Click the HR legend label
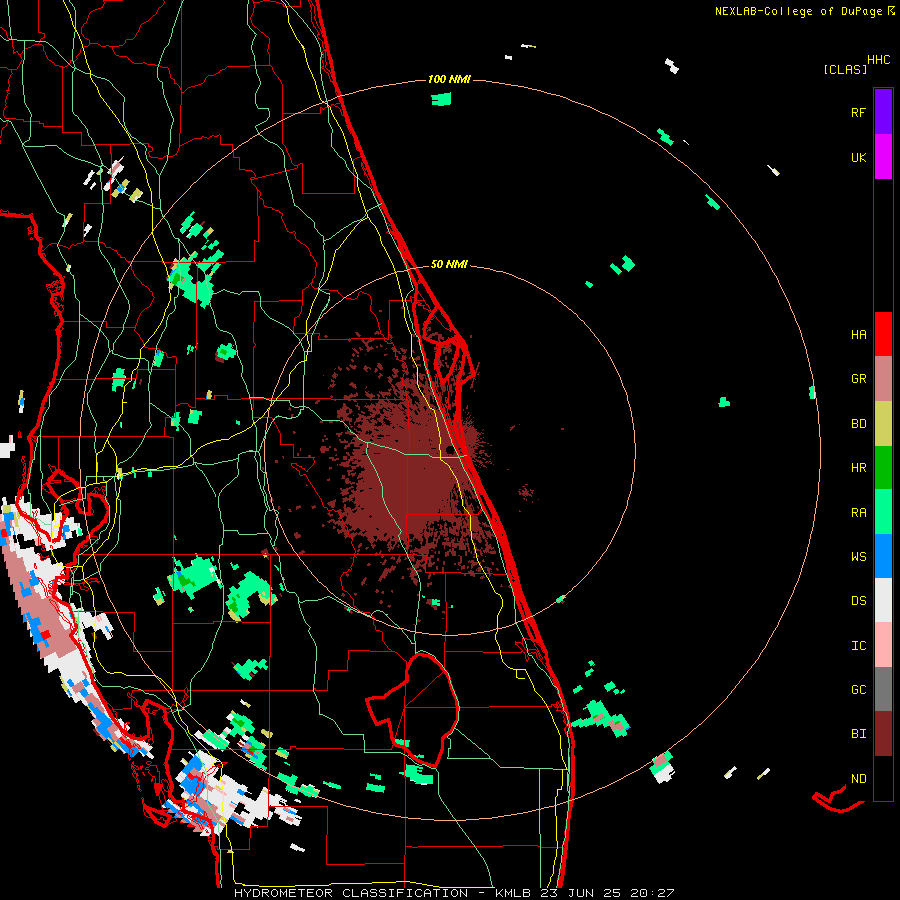 [858, 468]
